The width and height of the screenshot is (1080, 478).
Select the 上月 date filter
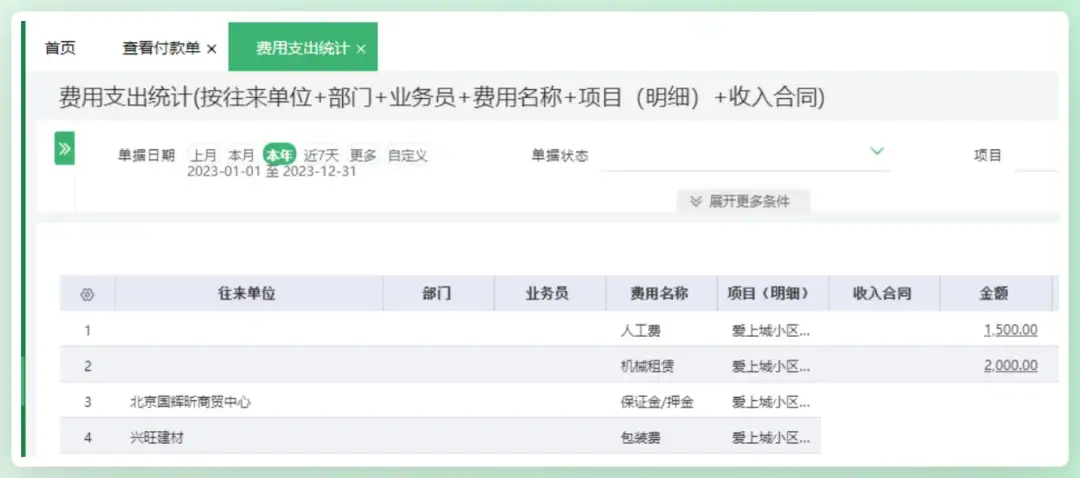[x=204, y=155]
